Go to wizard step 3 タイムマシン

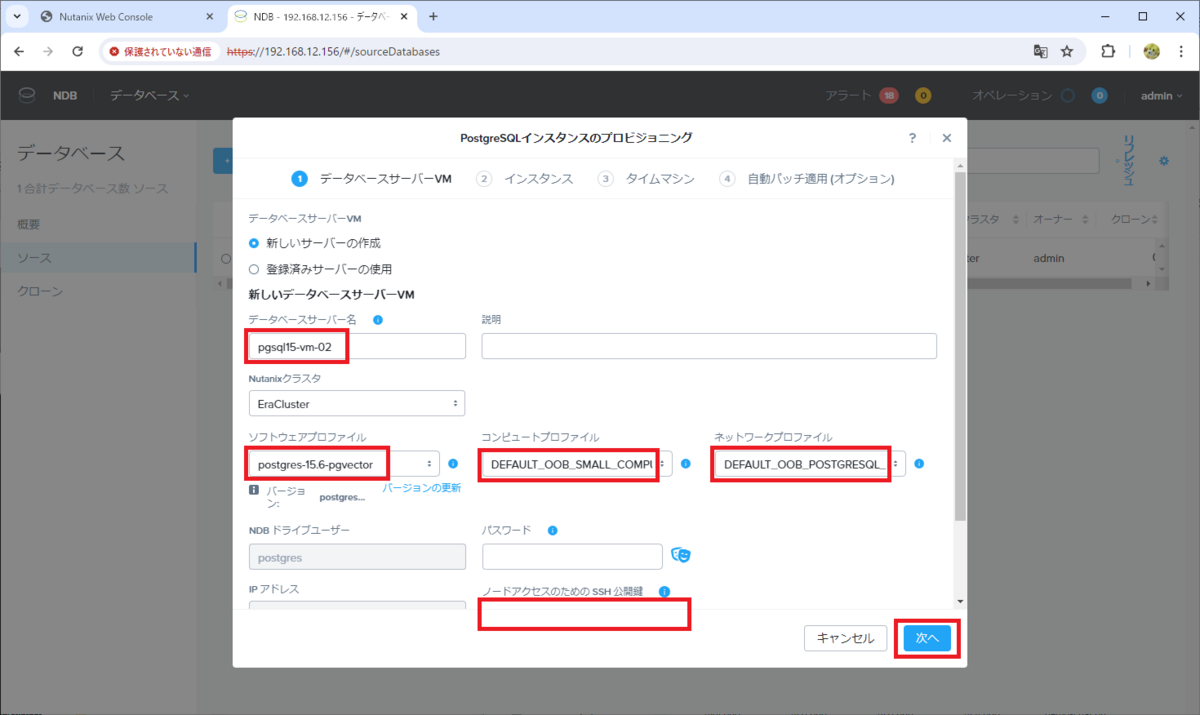click(646, 179)
